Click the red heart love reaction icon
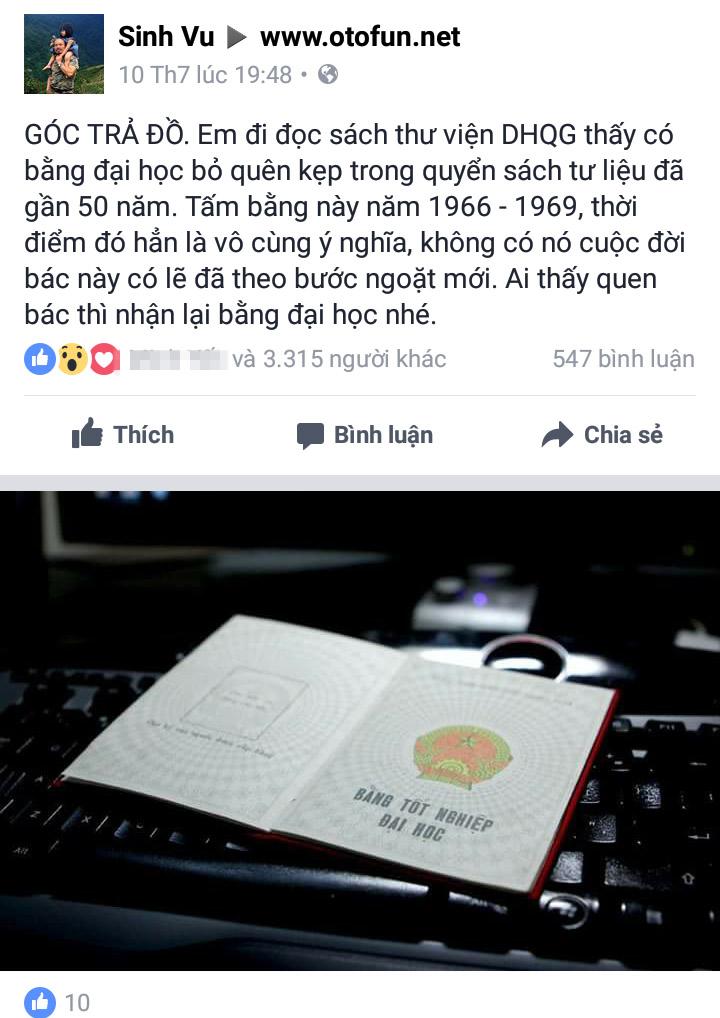 pos(105,359)
